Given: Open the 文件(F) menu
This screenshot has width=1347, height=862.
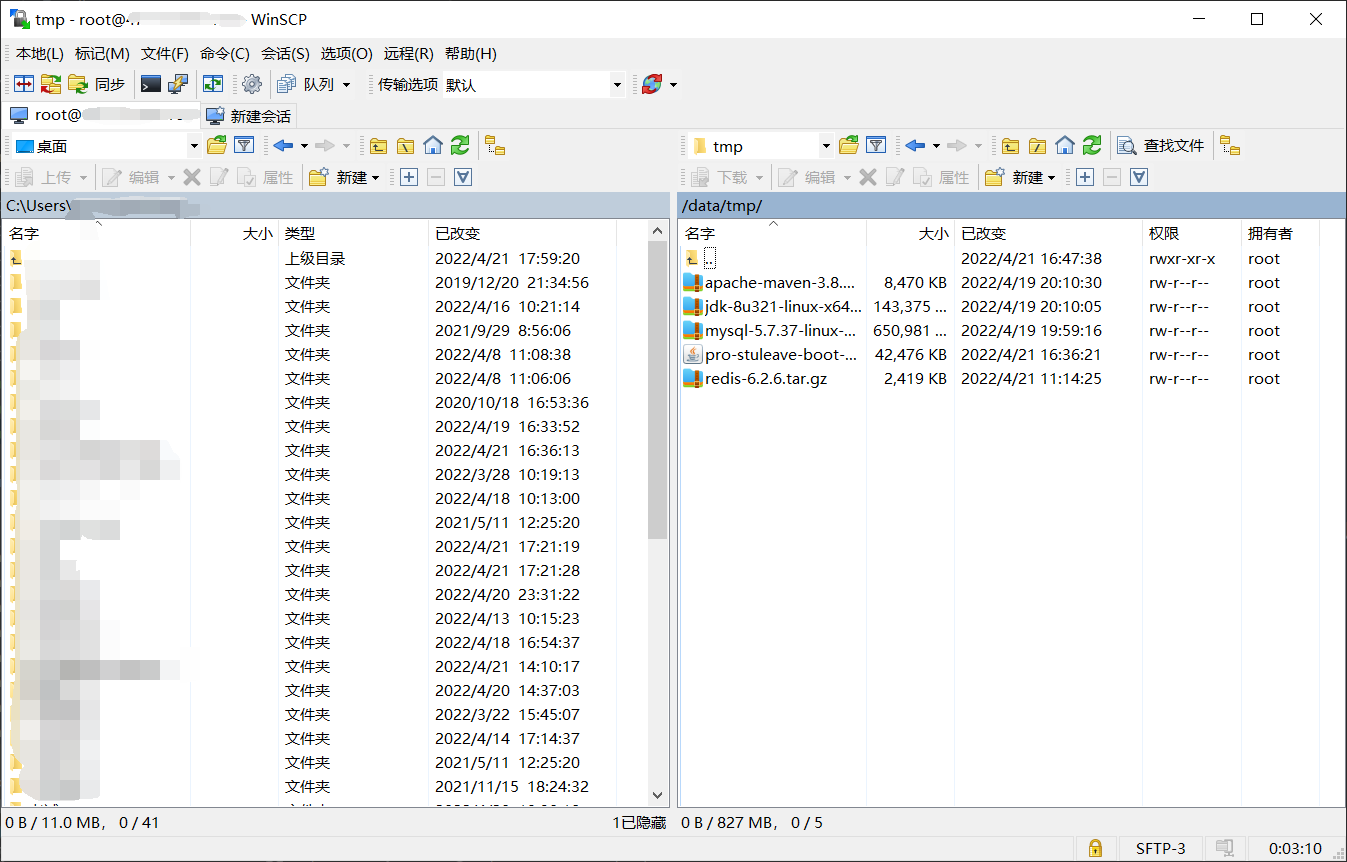Looking at the screenshot, I should point(165,54).
